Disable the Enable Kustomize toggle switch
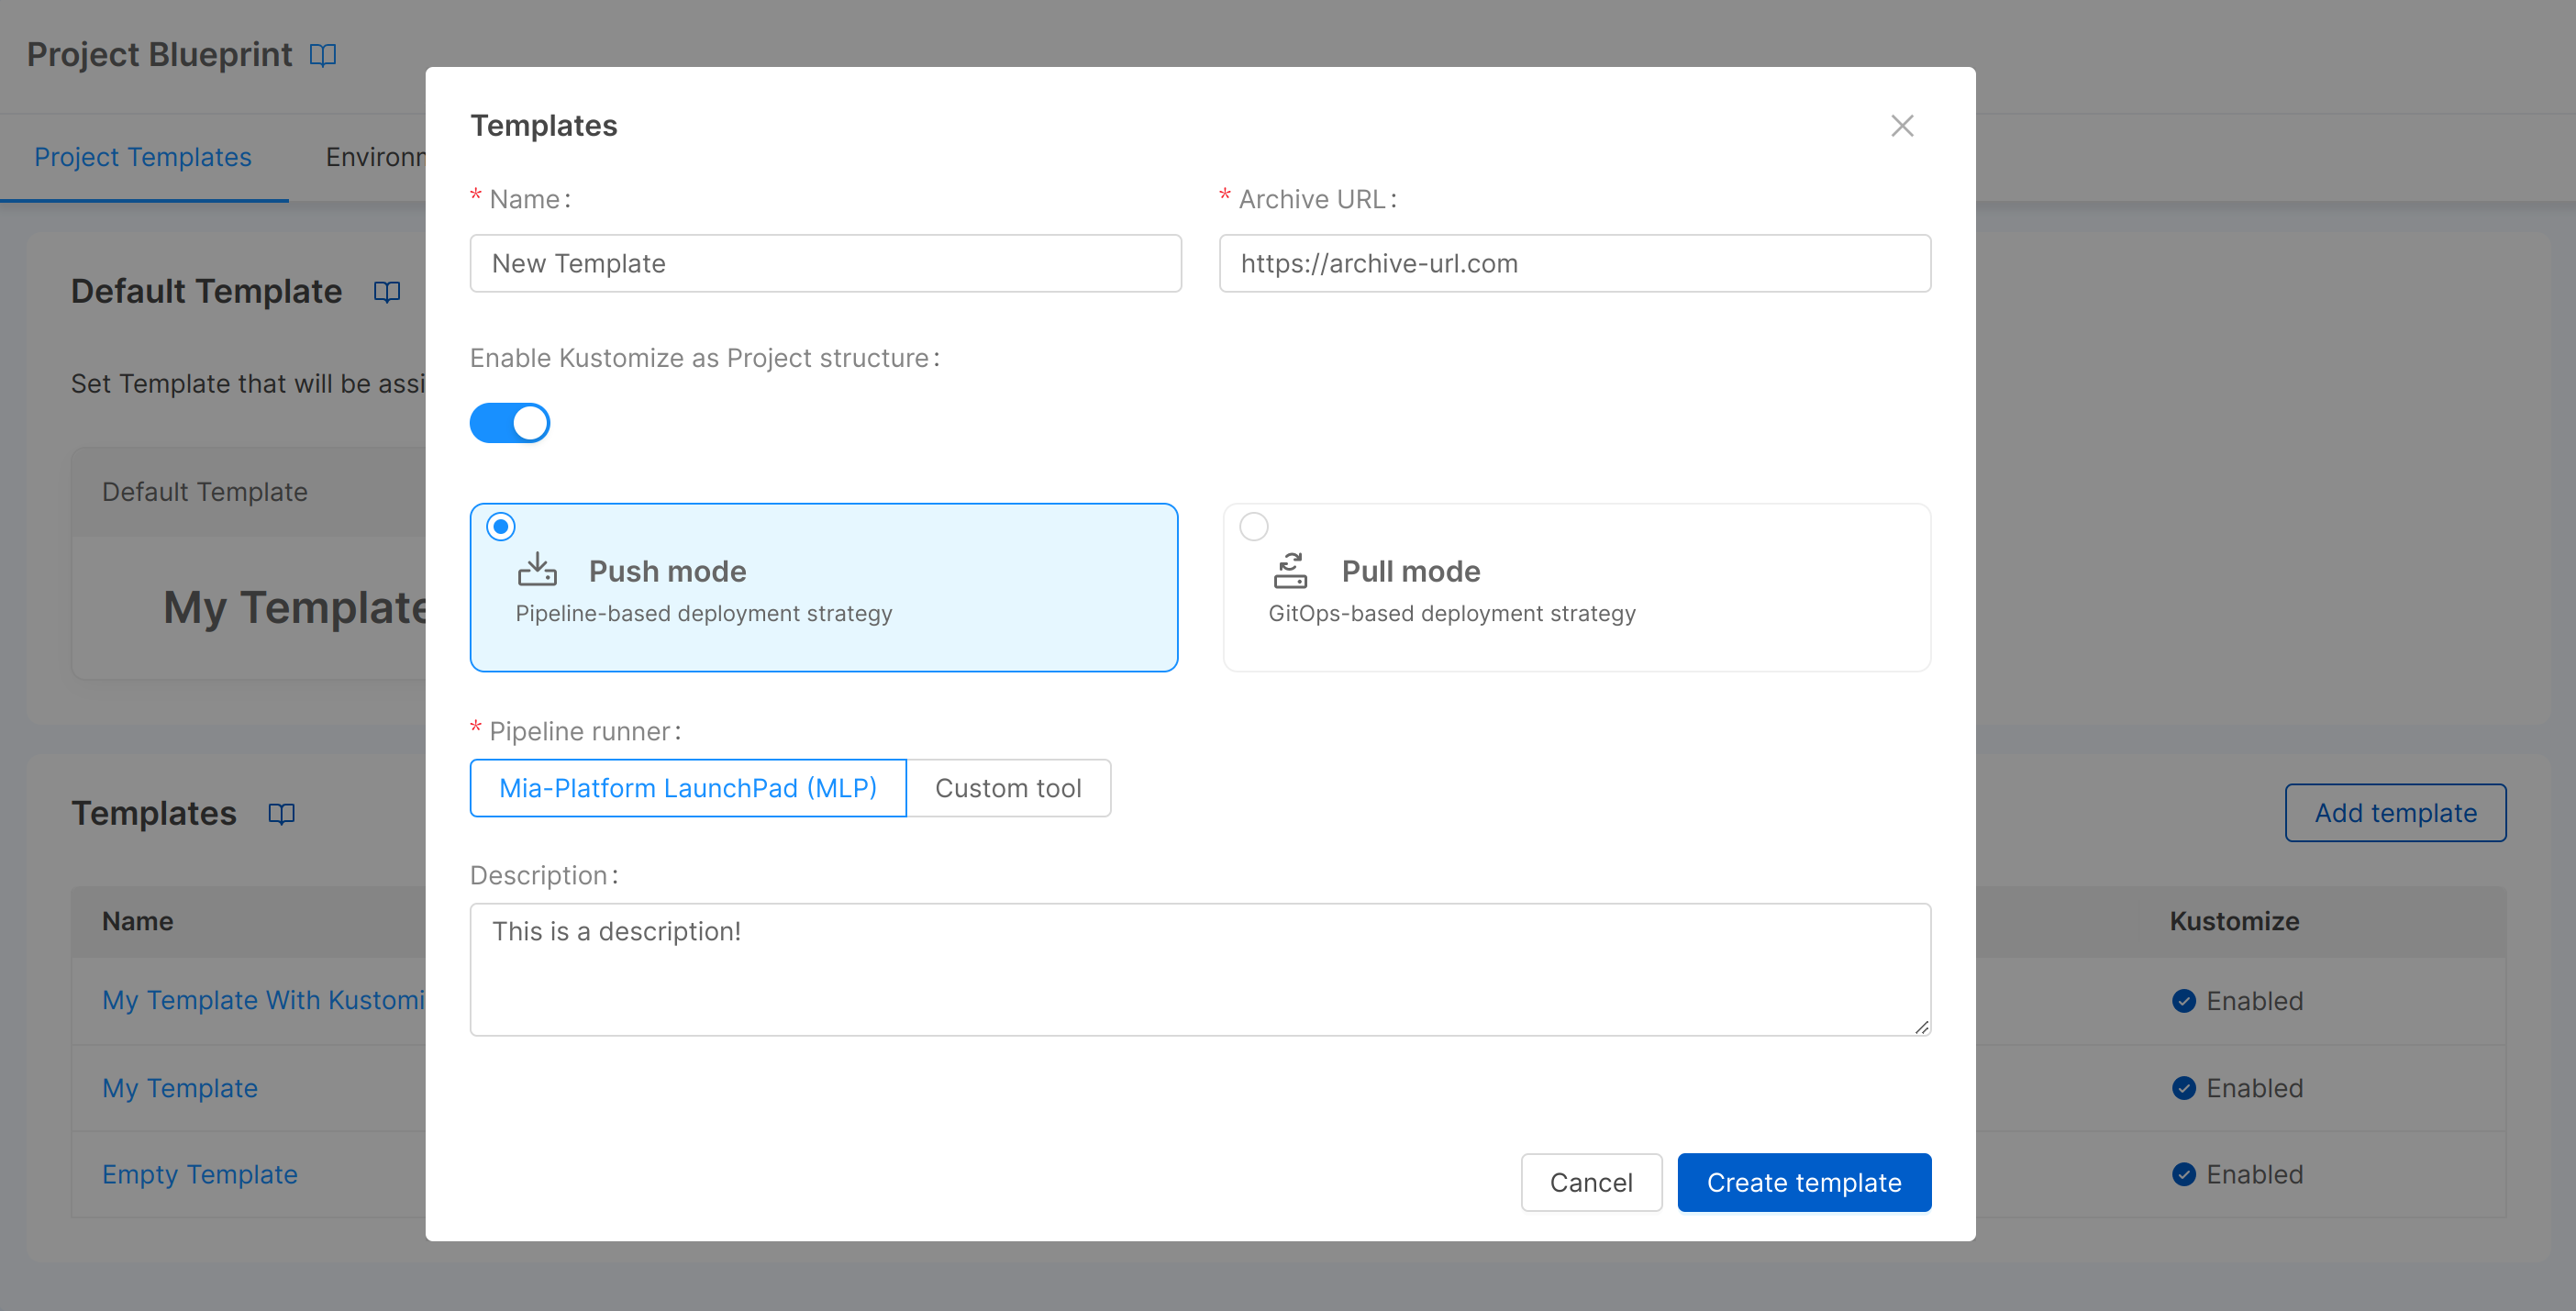 [510, 423]
